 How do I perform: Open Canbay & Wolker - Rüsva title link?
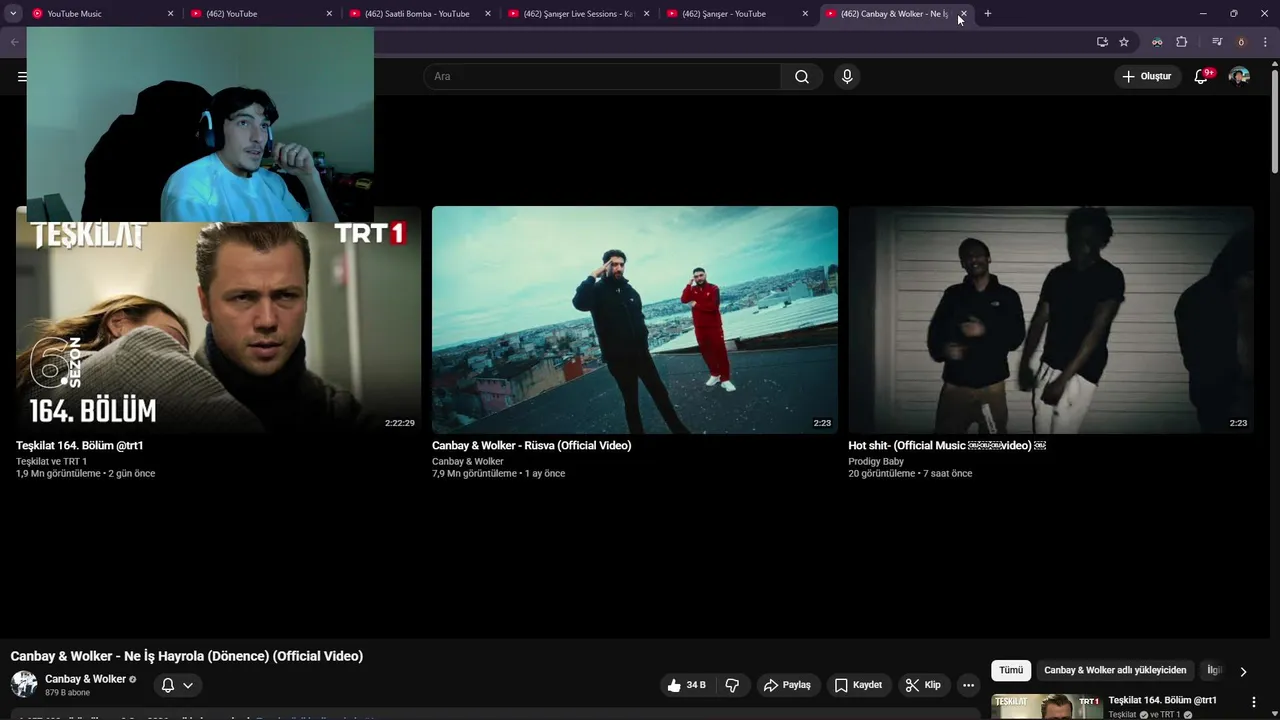531,446
